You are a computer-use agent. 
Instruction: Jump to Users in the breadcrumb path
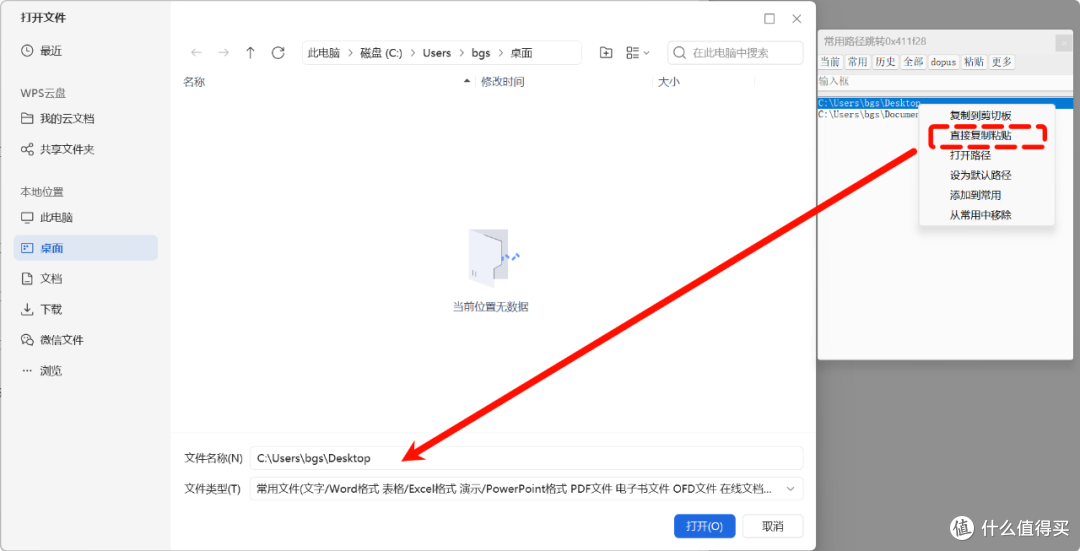point(437,53)
